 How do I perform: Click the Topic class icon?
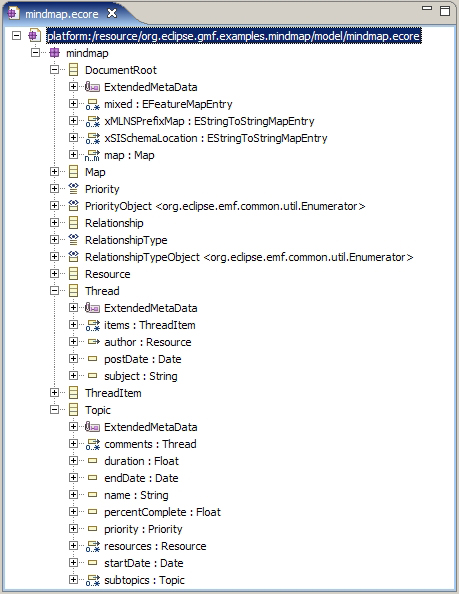click(x=73, y=410)
